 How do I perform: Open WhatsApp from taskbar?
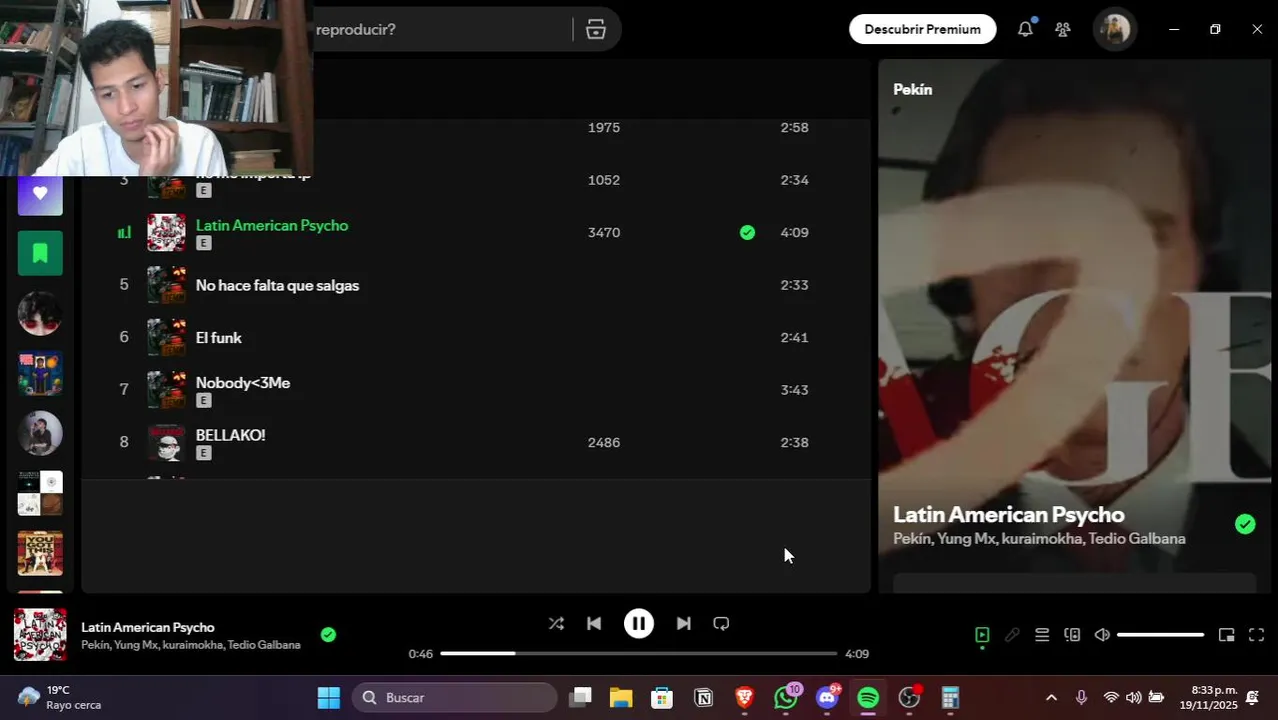click(786, 698)
